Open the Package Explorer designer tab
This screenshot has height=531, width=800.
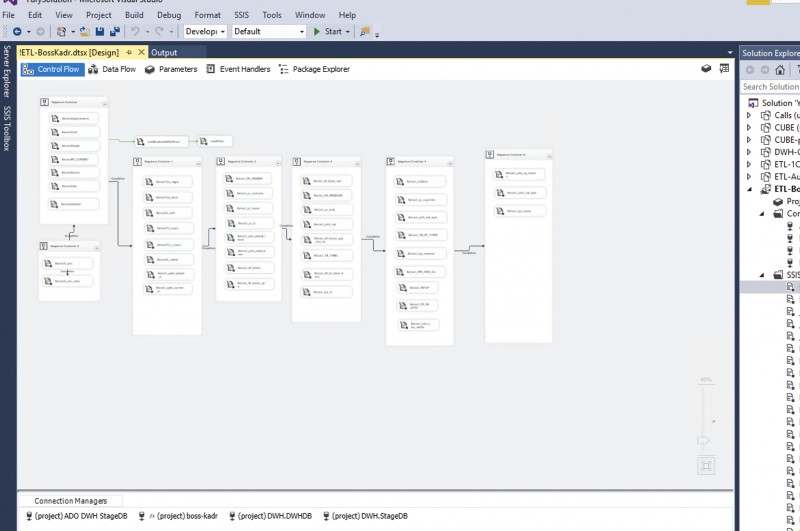click(314, 69)
